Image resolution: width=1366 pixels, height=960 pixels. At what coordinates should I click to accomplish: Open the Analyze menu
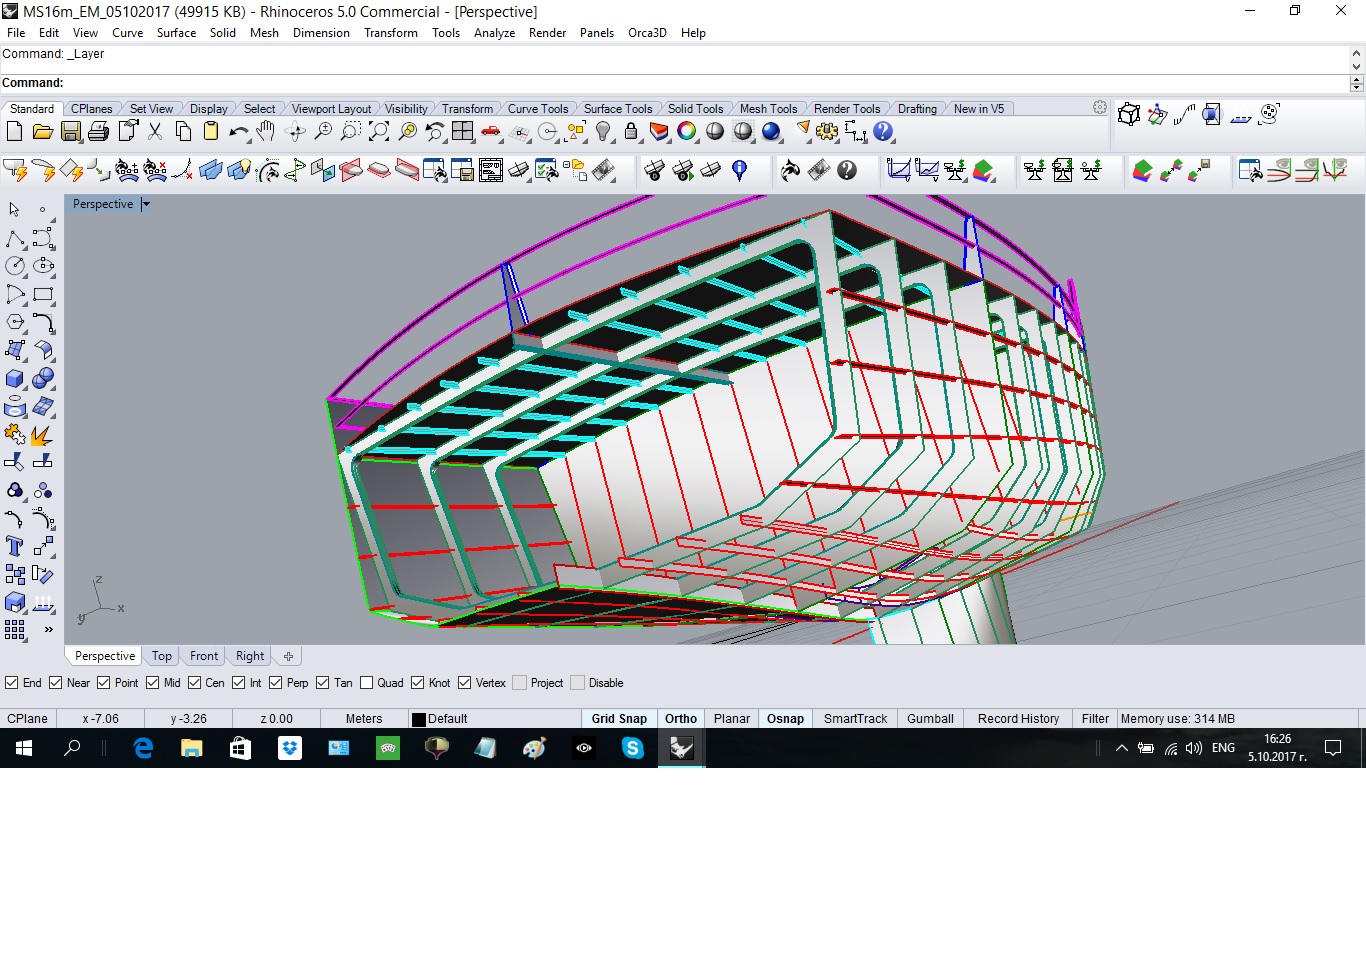pos(494,33)
